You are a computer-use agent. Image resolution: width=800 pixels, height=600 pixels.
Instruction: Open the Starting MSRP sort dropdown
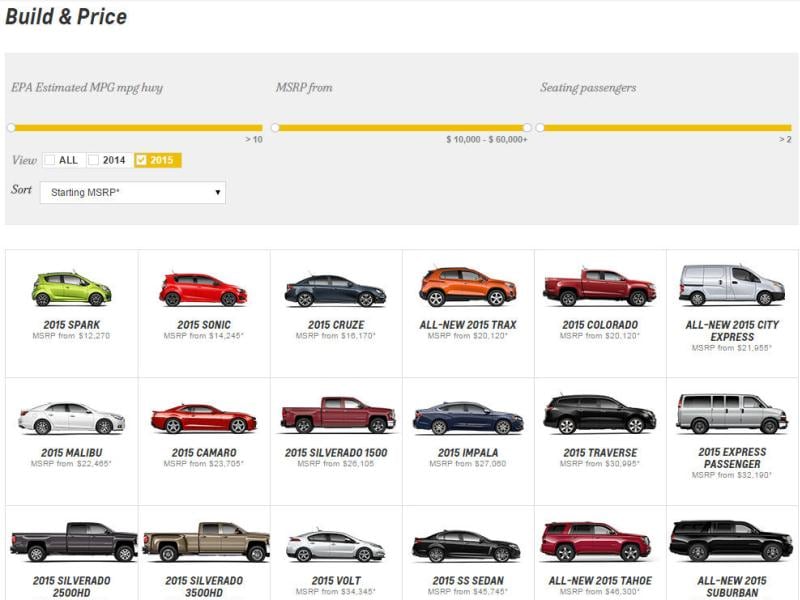coord(133,192)
